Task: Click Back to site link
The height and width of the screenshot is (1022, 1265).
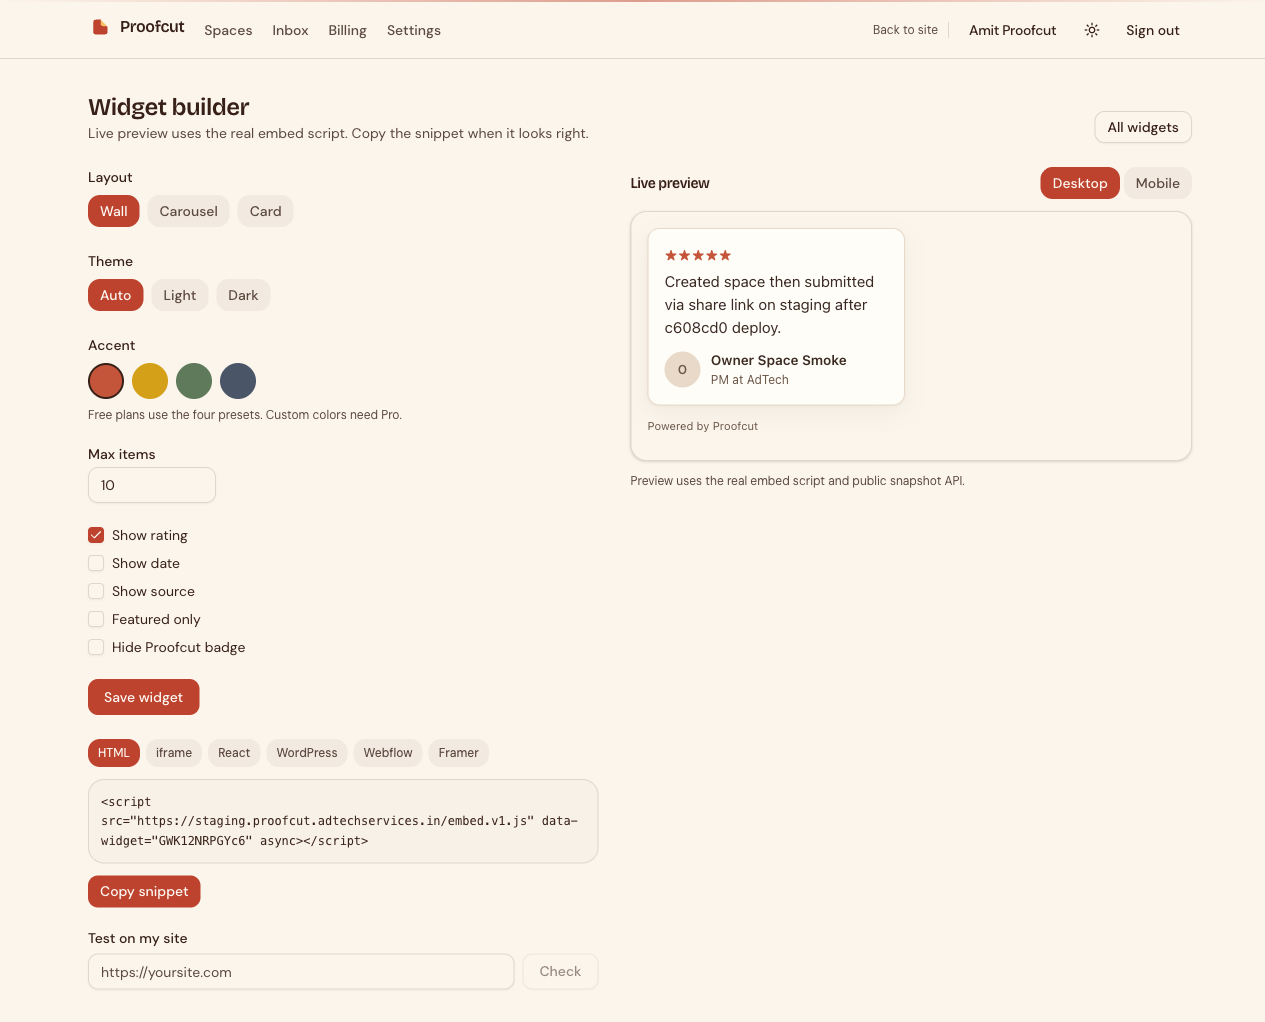Action: [905, 30]
